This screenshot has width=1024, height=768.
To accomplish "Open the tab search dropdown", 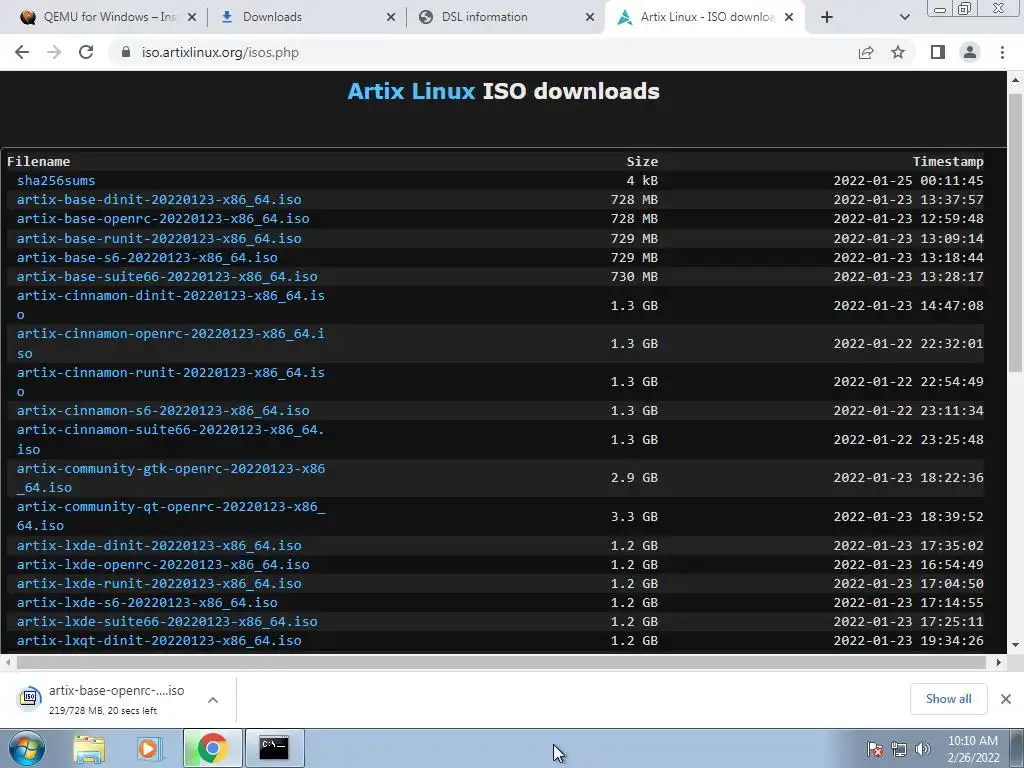I will pyautogui.click(x=904, y=17).
